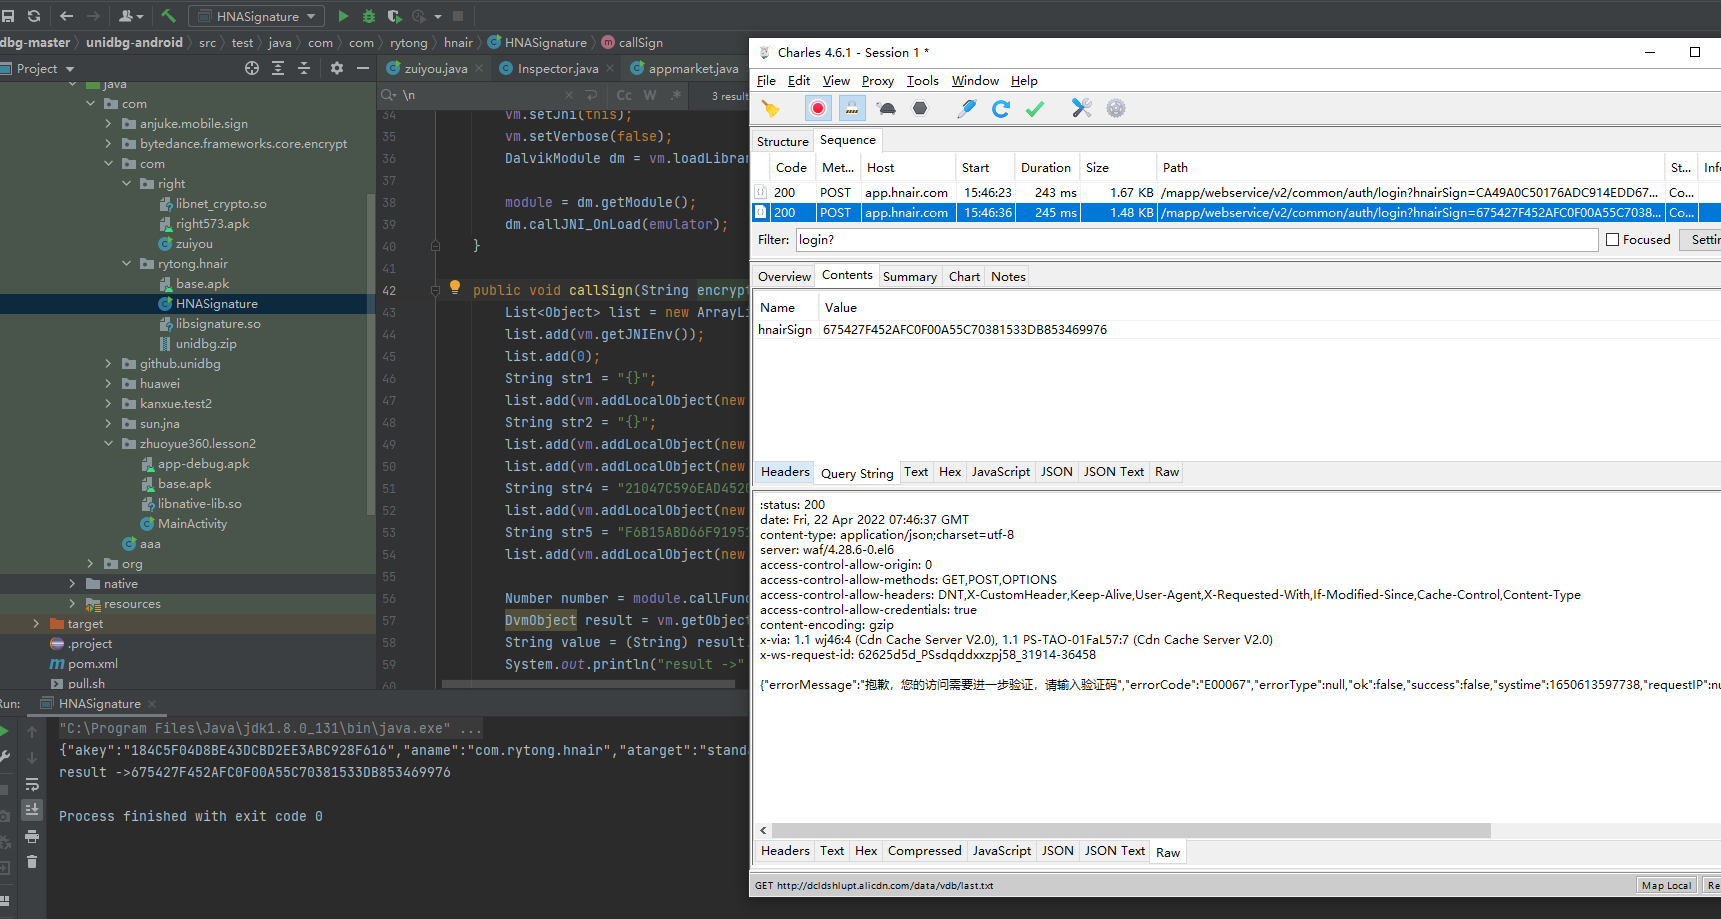Collapse the rytong.hnair package

pyautogui.click(x=127, y=264)
